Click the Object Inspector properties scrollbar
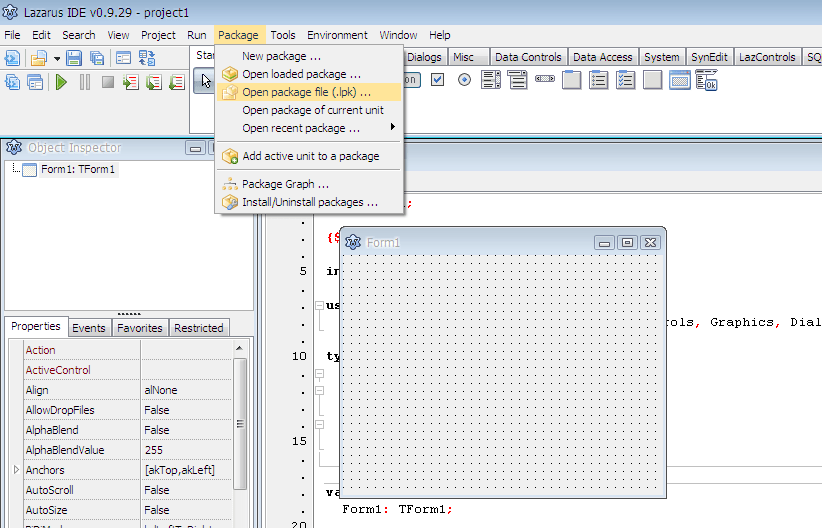Screen dimensions: 822x528 click(x=240, y=424)
